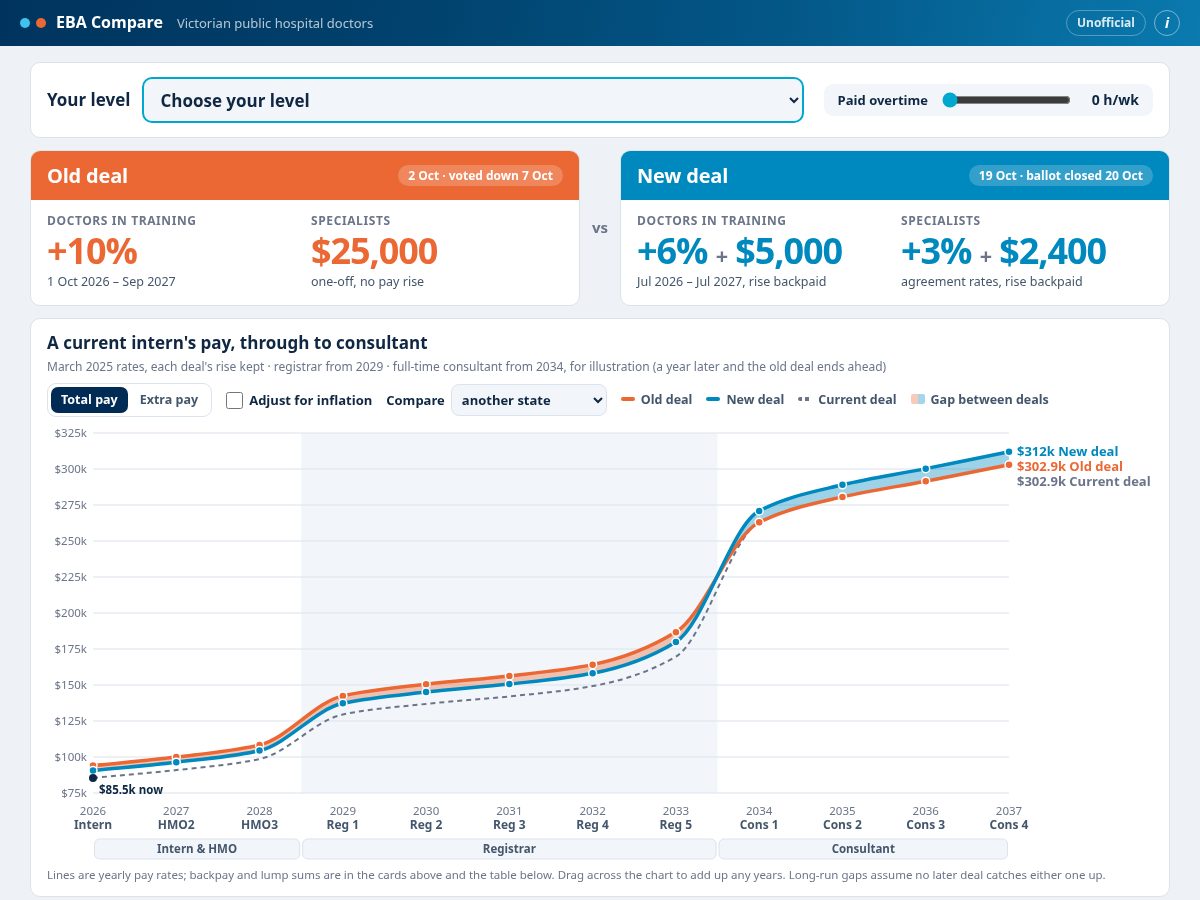This screenshot has height=900, width=1200.
Task: Click the '0 h/wk' overtime value
Action: 1115,100
